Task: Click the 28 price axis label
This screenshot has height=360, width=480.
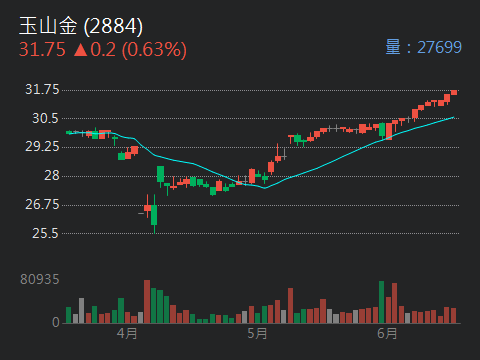Action: 52,175
